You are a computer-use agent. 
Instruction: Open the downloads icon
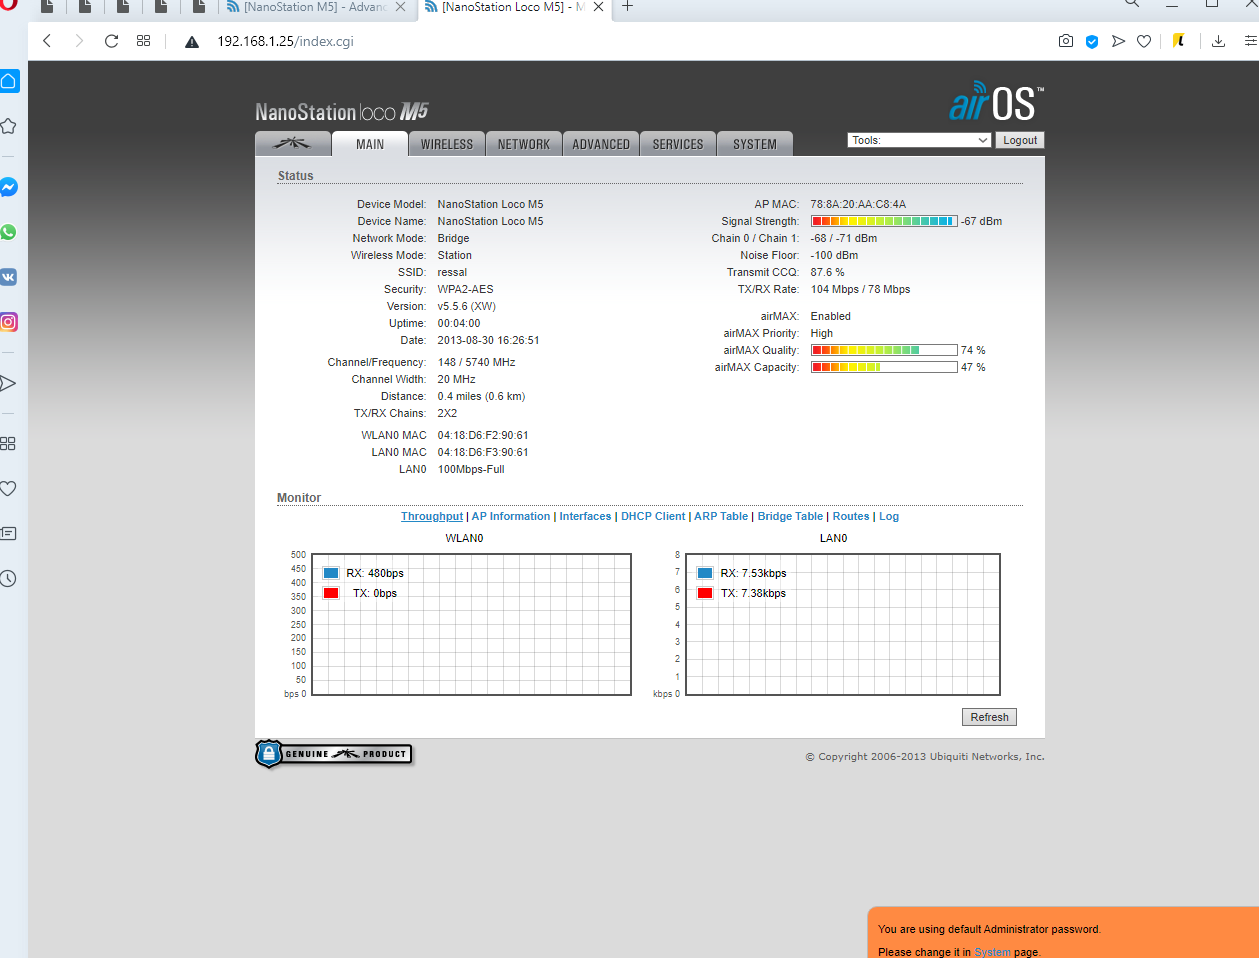tap(1218, 41)
